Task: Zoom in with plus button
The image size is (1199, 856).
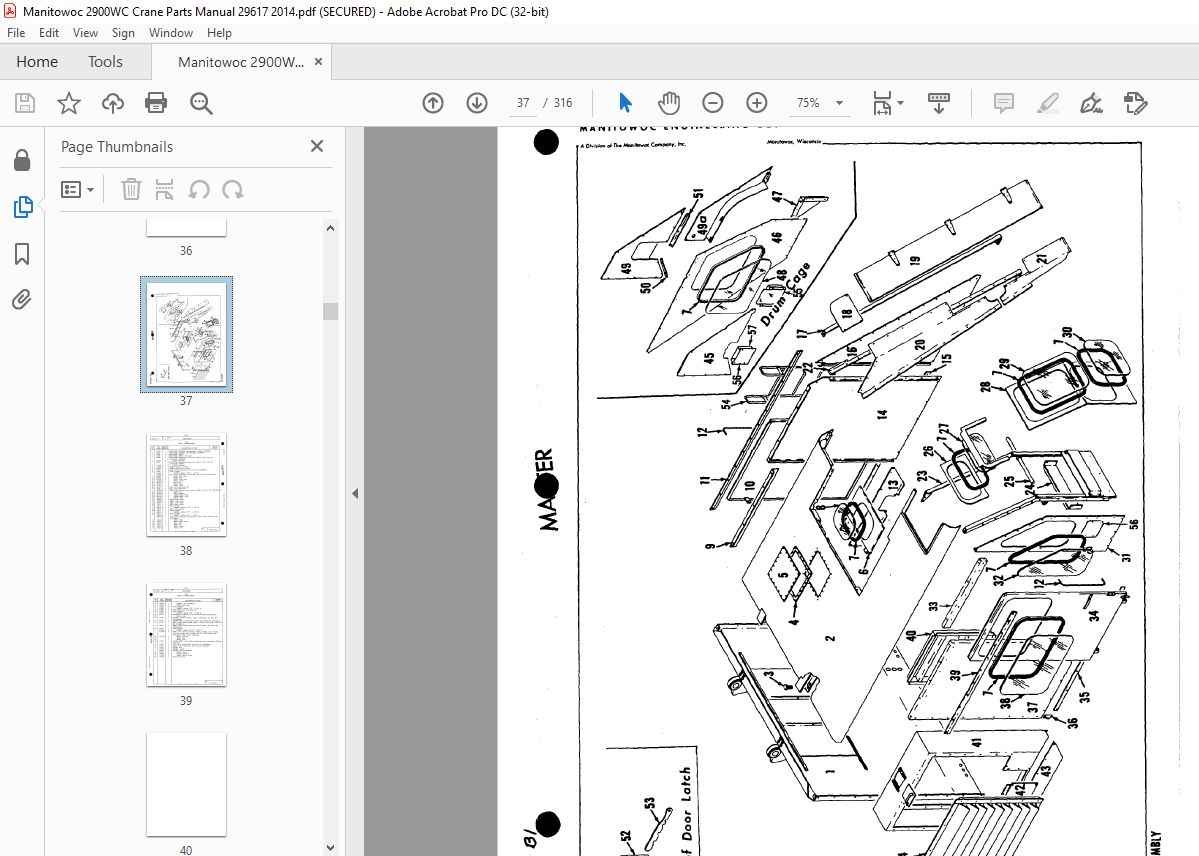Action: pos(757,103)
